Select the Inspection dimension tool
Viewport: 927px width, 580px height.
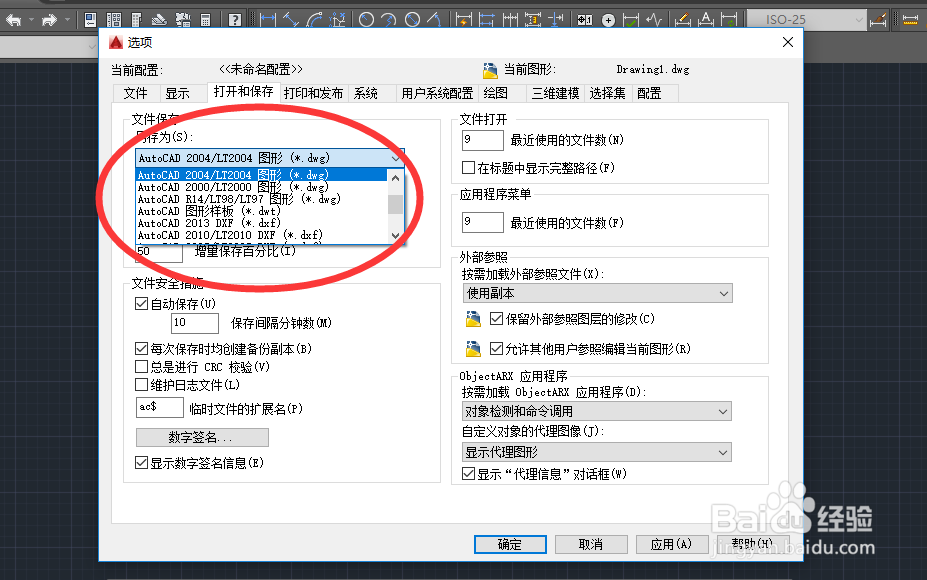click(631, 20)
